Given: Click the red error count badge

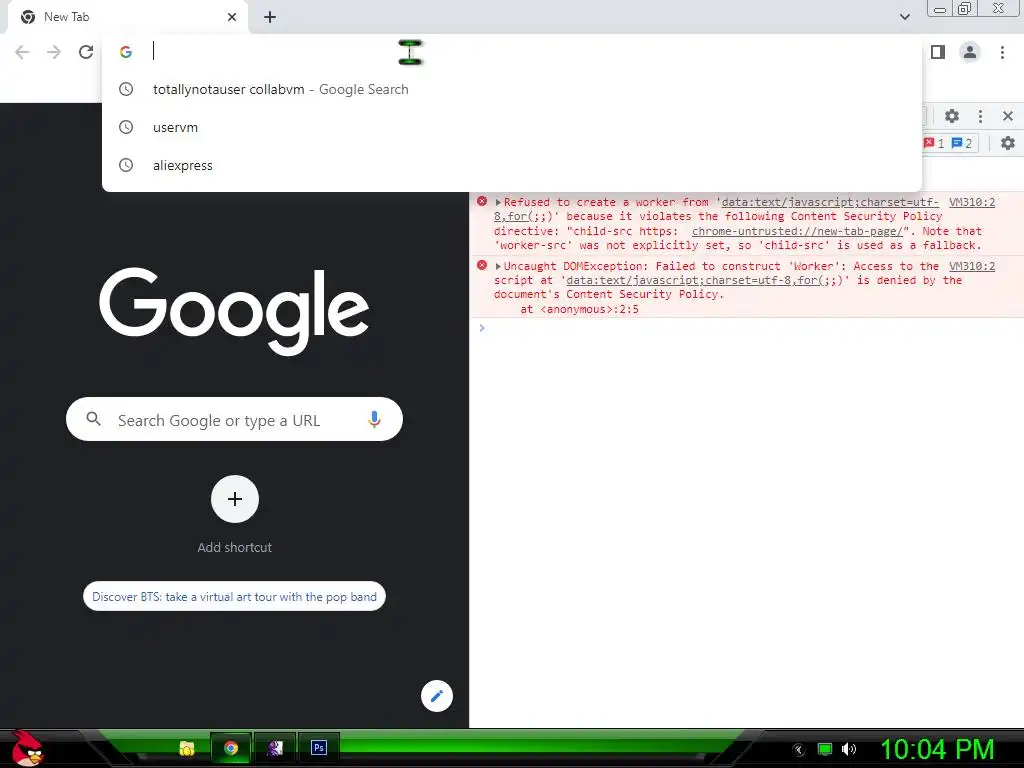Looking at the screenshot, I should point(935,143).
